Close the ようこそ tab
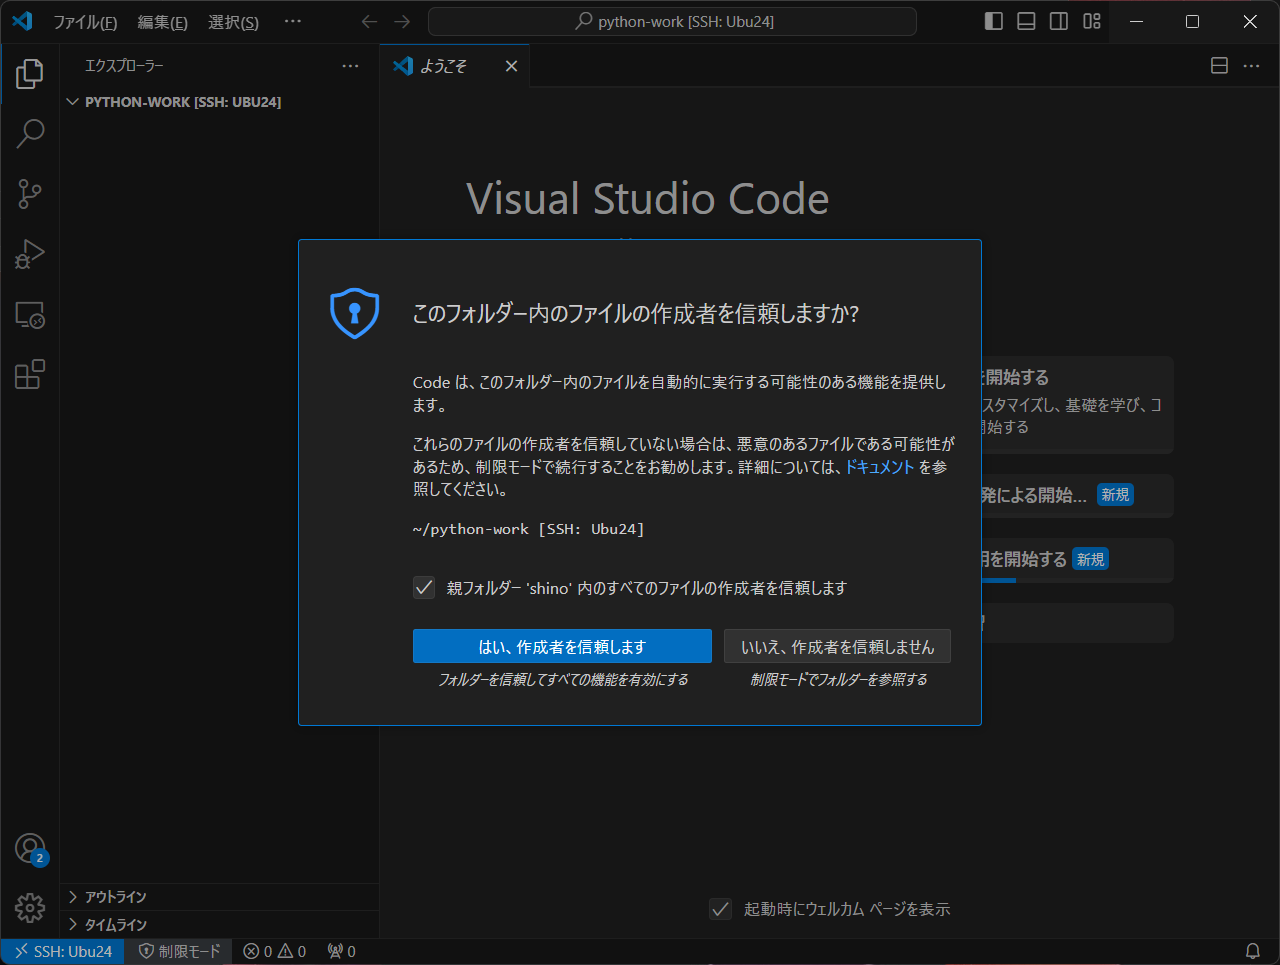The width and height of the screenshot is (1280, 965). pyautogui.click(x=511, y=66)
